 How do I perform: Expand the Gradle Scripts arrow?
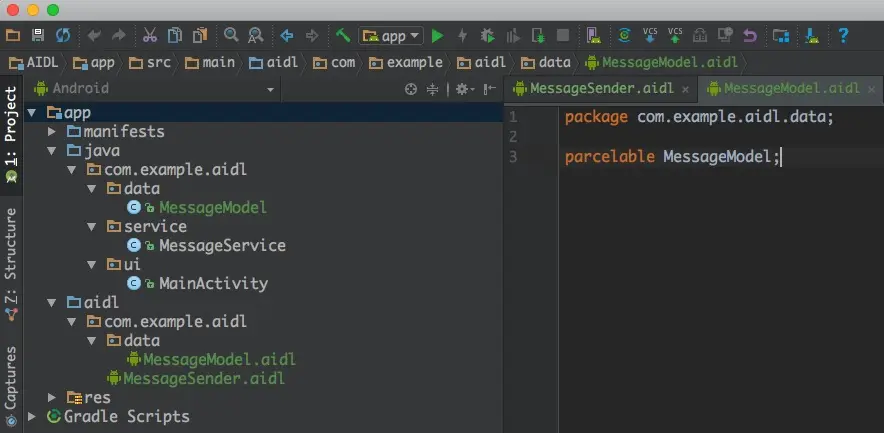(32, 417)
